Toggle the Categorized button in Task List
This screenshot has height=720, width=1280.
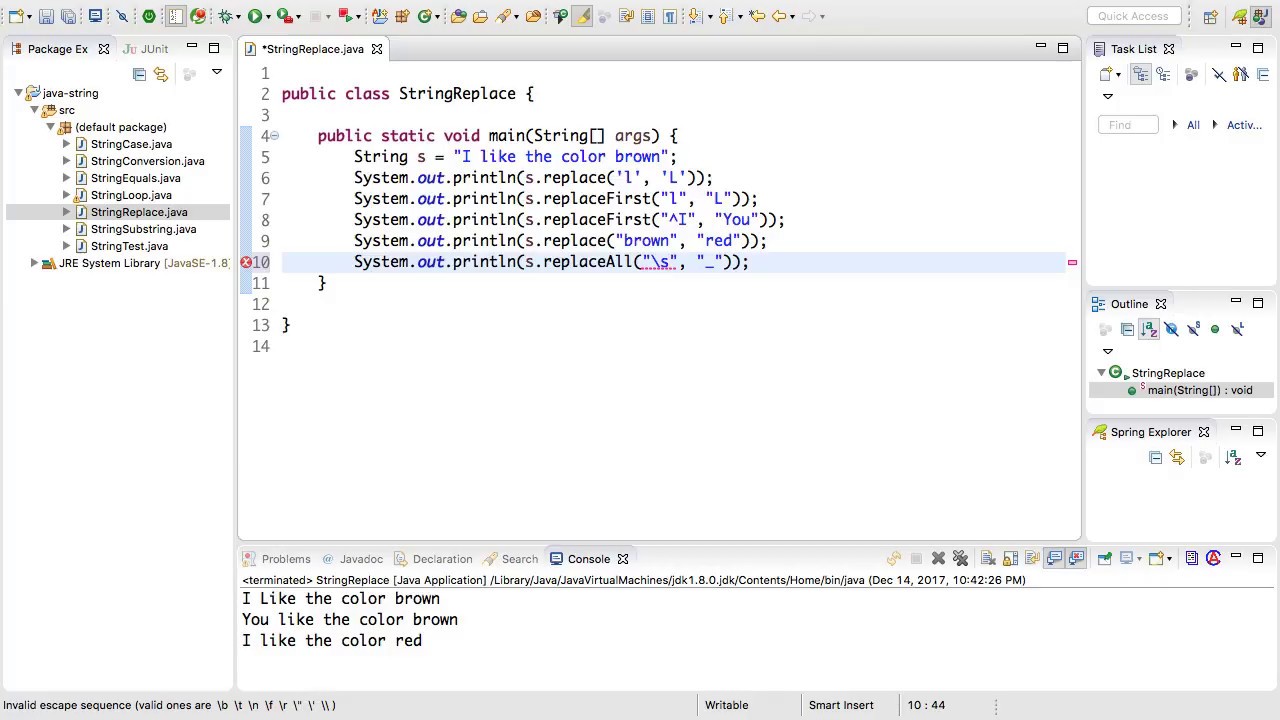click(1142, 74)
